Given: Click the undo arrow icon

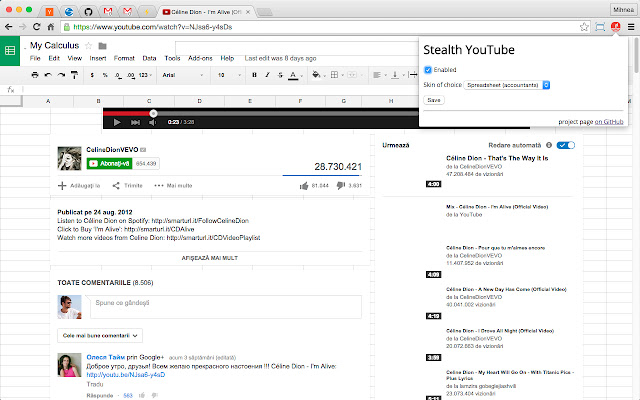Looking at the screenshot, I should pyautogui.click(x=48, y=75).
